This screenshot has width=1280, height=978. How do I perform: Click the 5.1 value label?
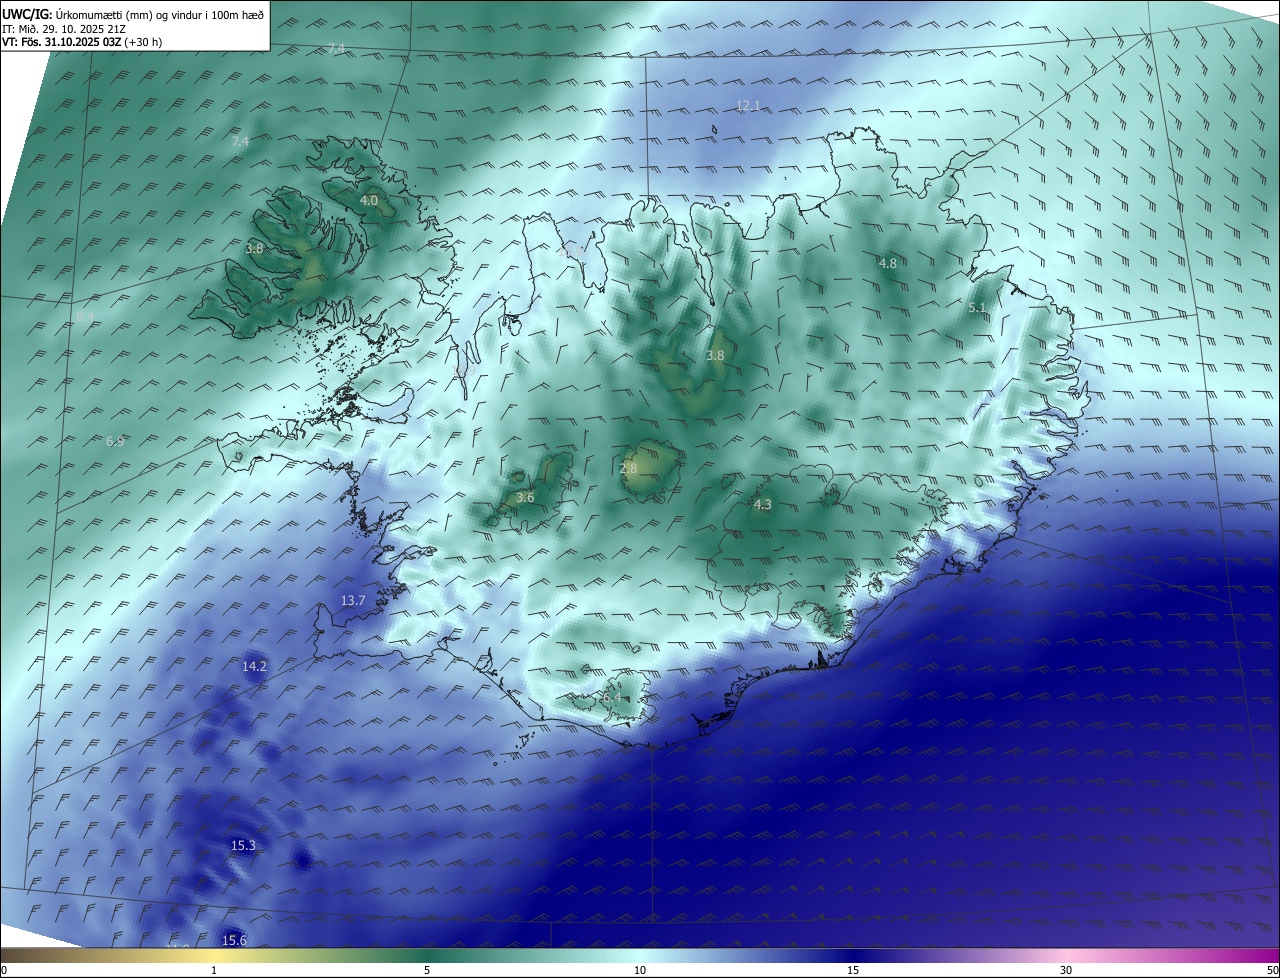977,308
